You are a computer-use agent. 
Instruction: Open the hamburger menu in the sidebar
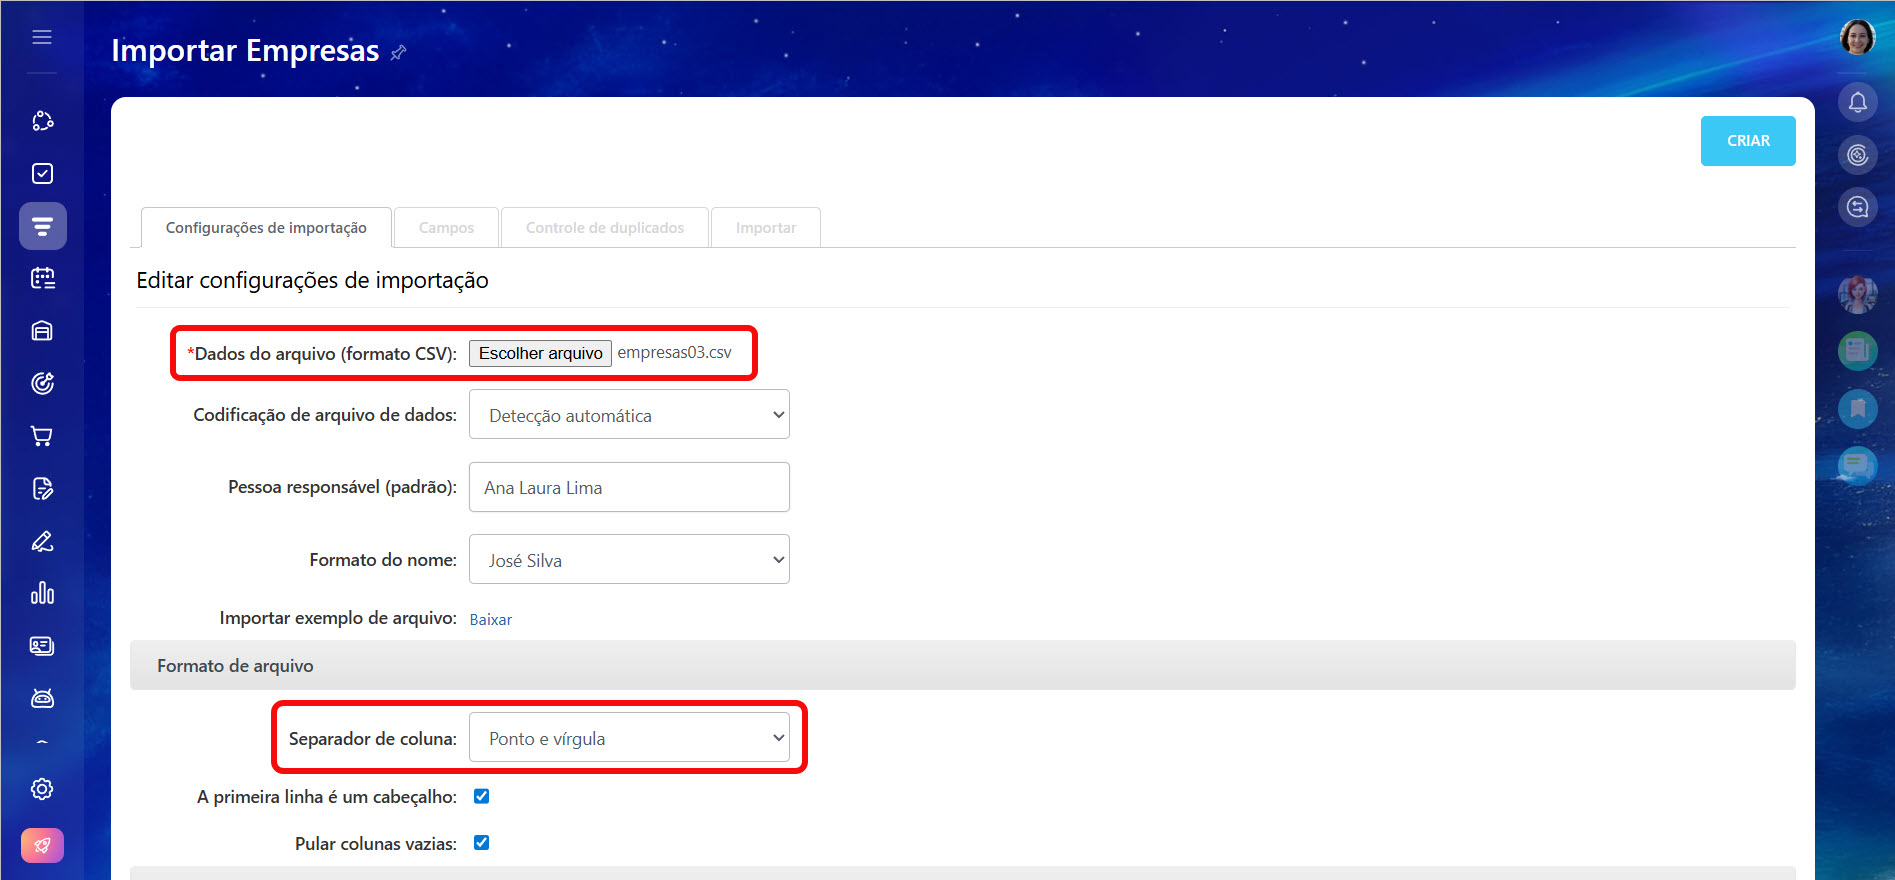pyautogui.click(x=42, y=37)
